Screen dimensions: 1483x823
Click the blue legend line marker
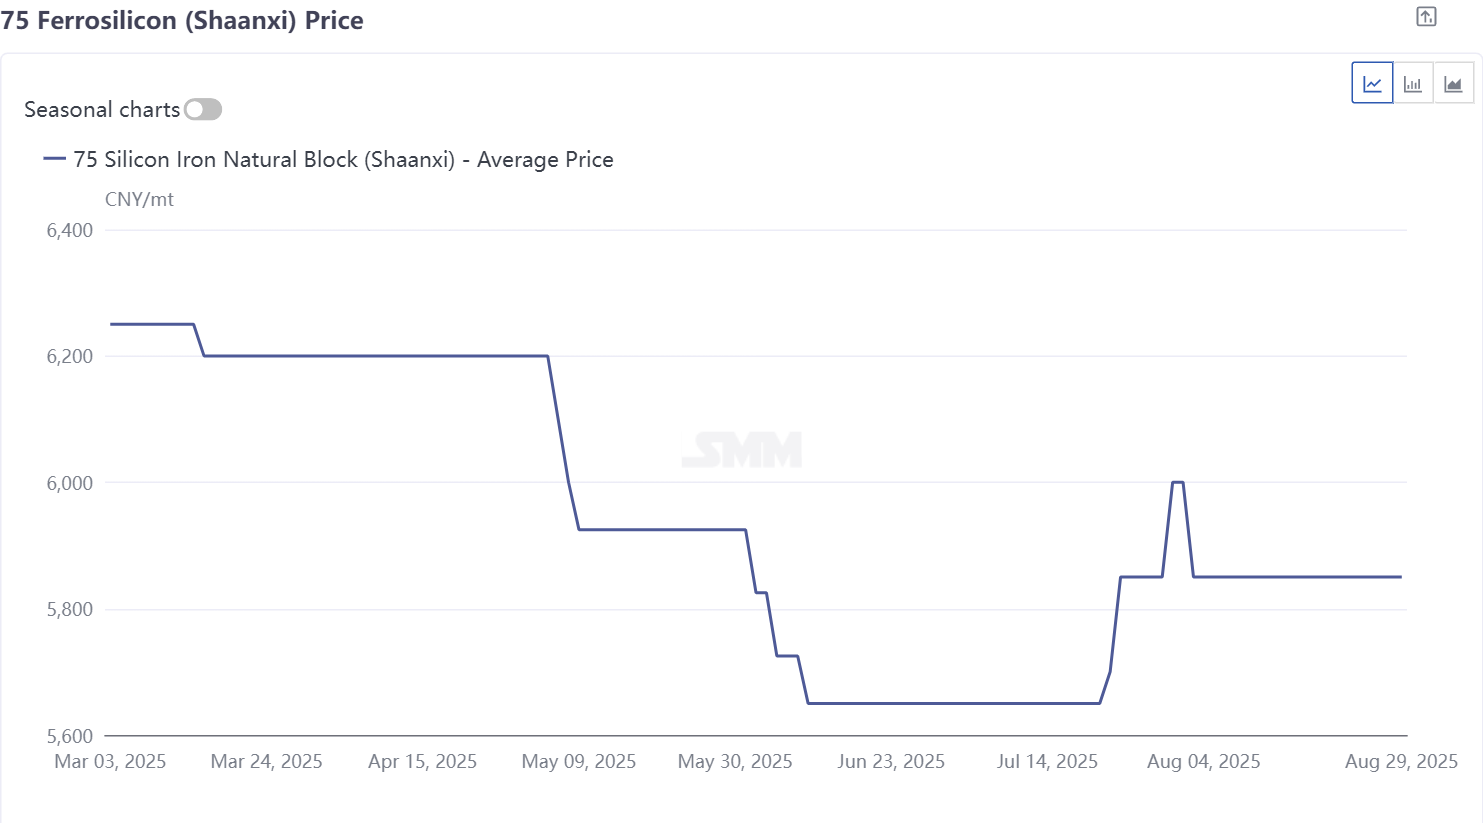coord(55,159)
